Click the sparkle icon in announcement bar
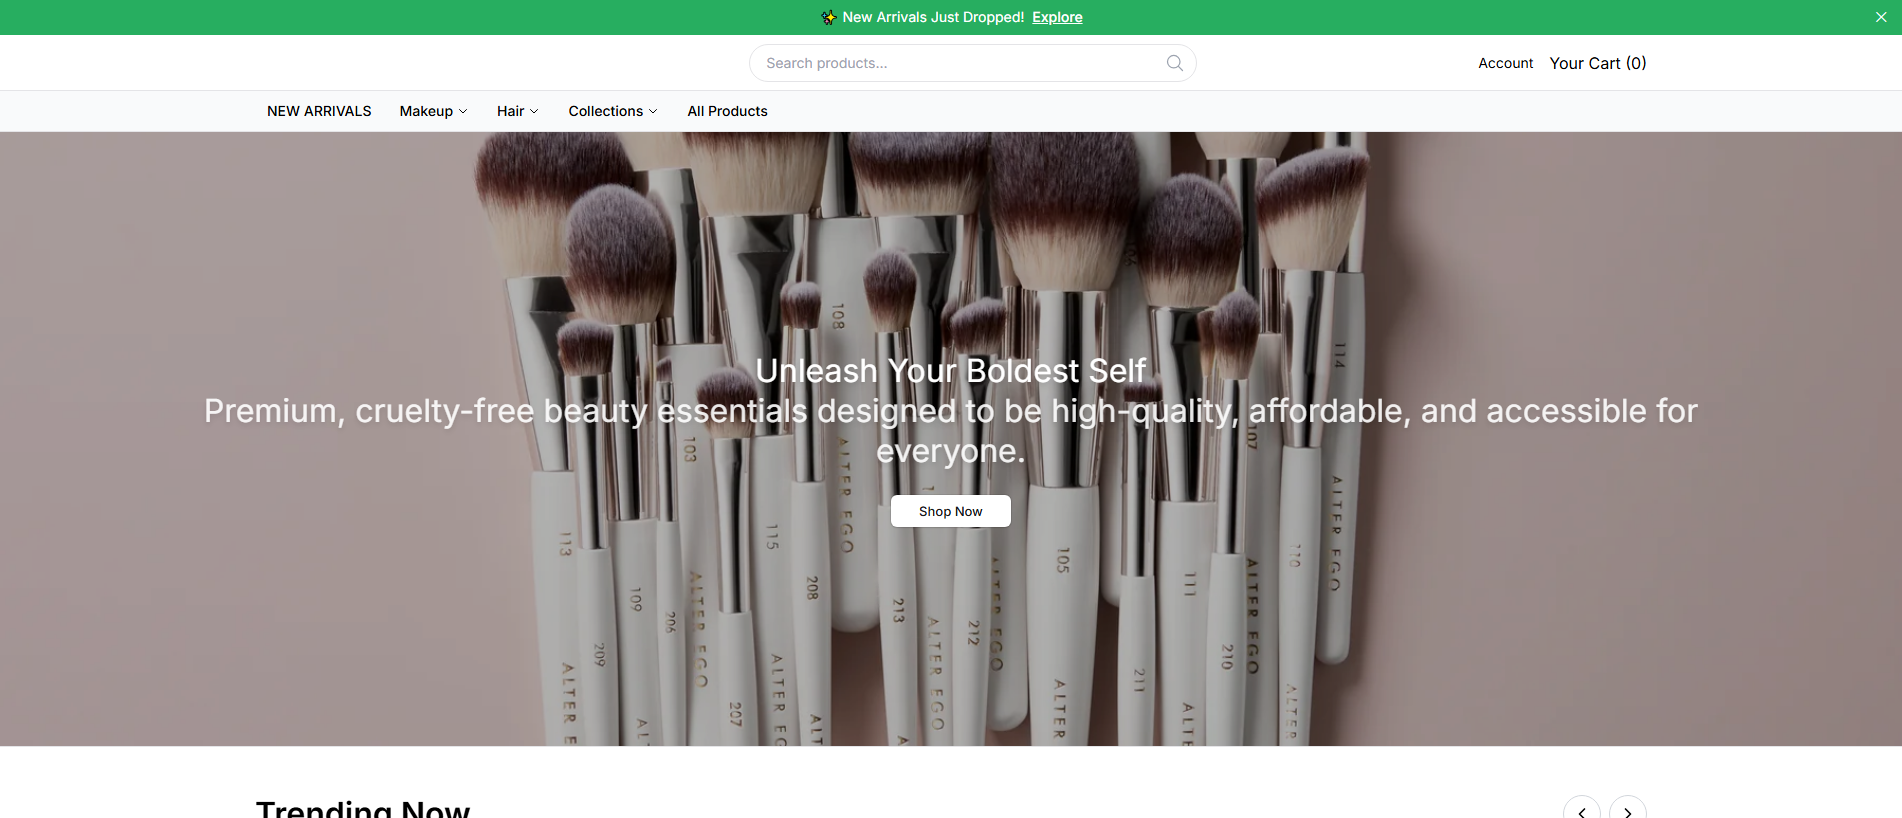 click(x=828, y=17)
